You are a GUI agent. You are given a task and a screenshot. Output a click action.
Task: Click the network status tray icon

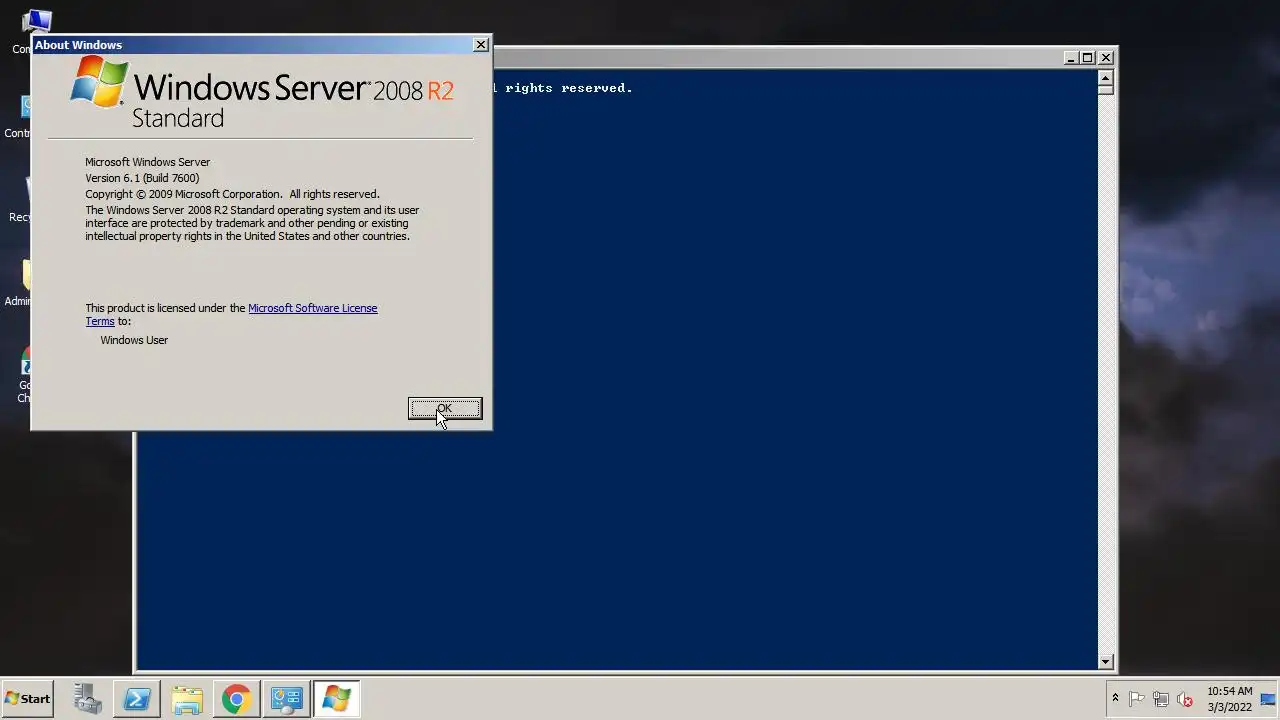(1161, 699)
